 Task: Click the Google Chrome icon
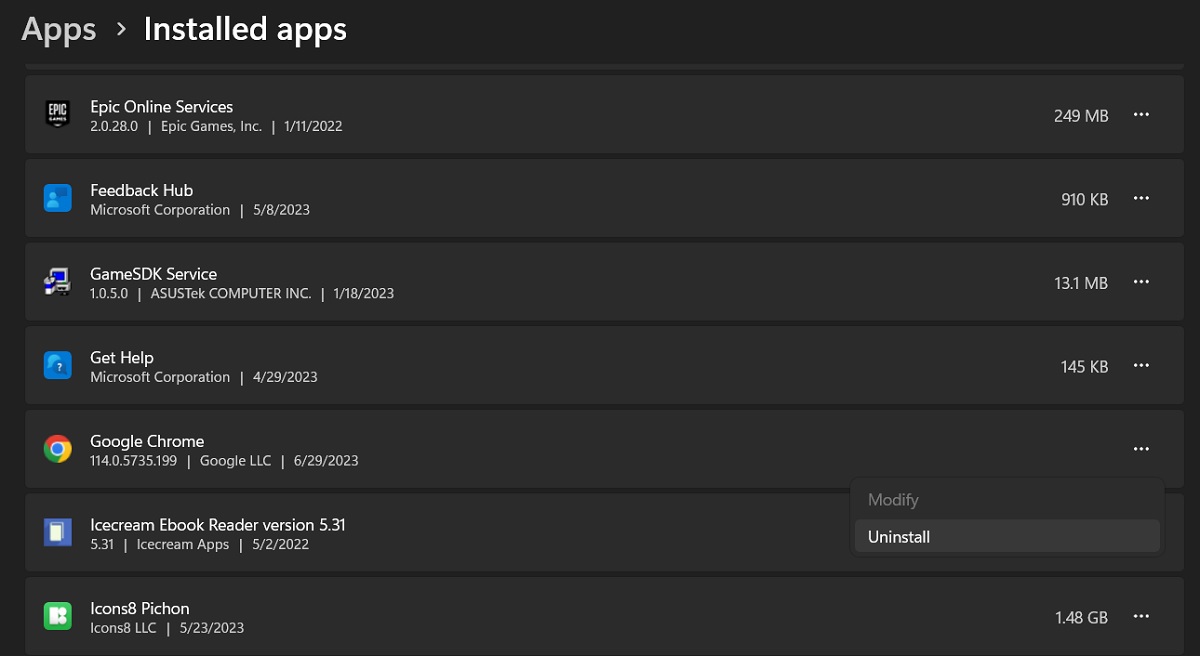point(57,449)
